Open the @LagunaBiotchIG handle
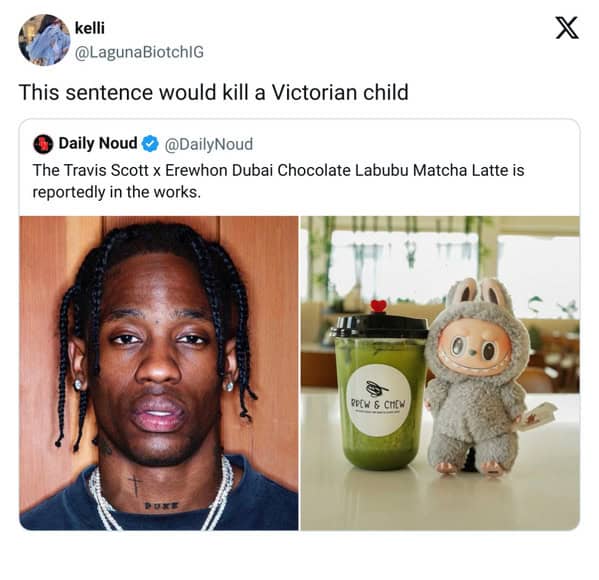The width and height of the screenshot is (599, 580). point(139,52)
